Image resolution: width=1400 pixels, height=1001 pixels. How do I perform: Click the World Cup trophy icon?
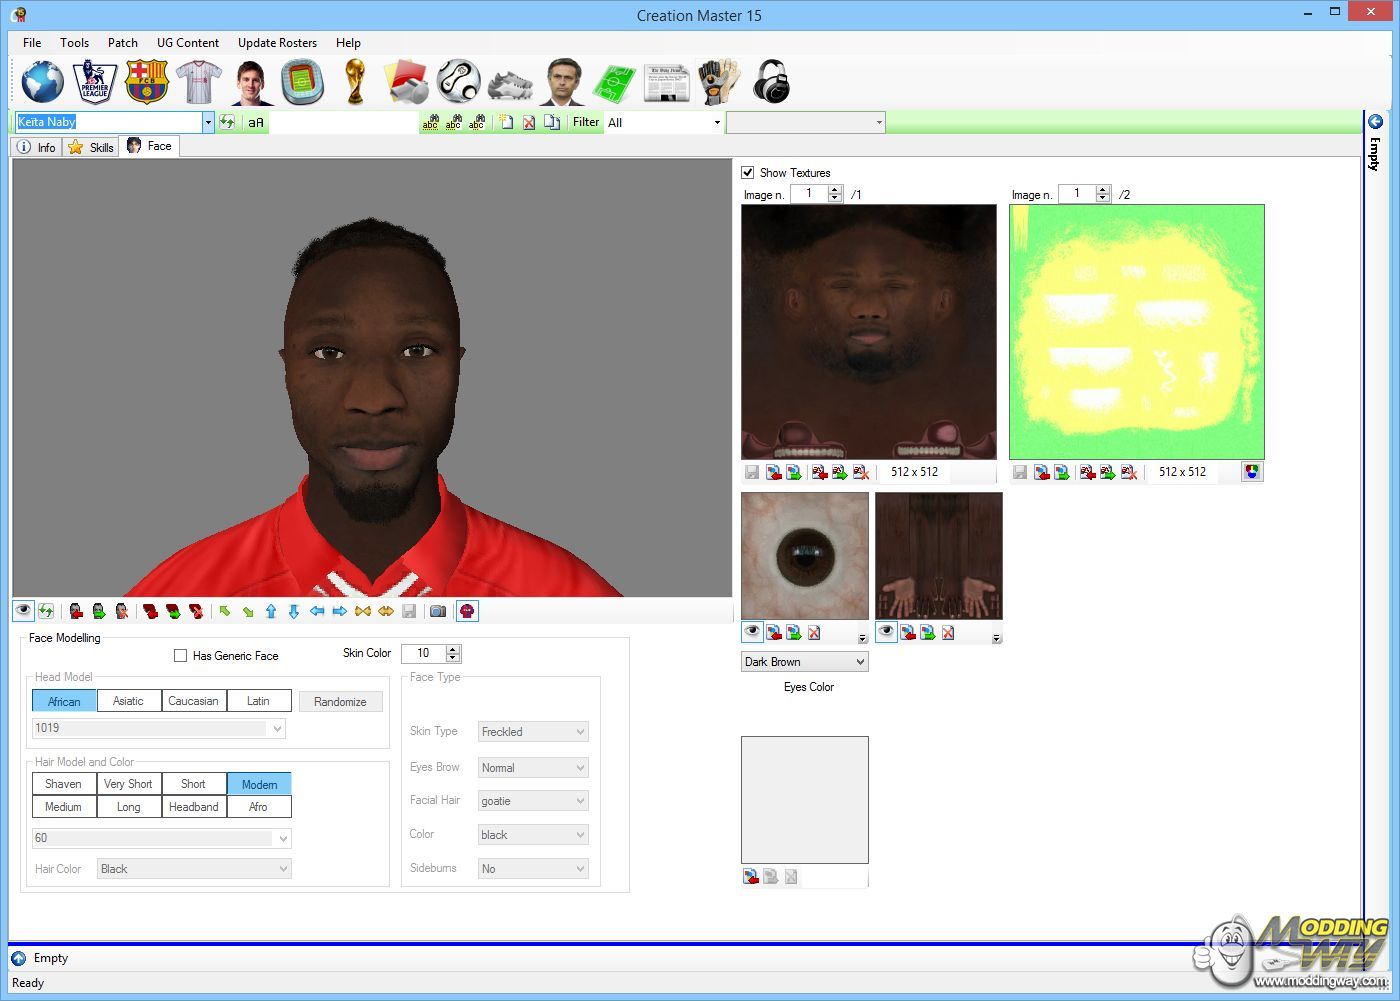point(354,82)
